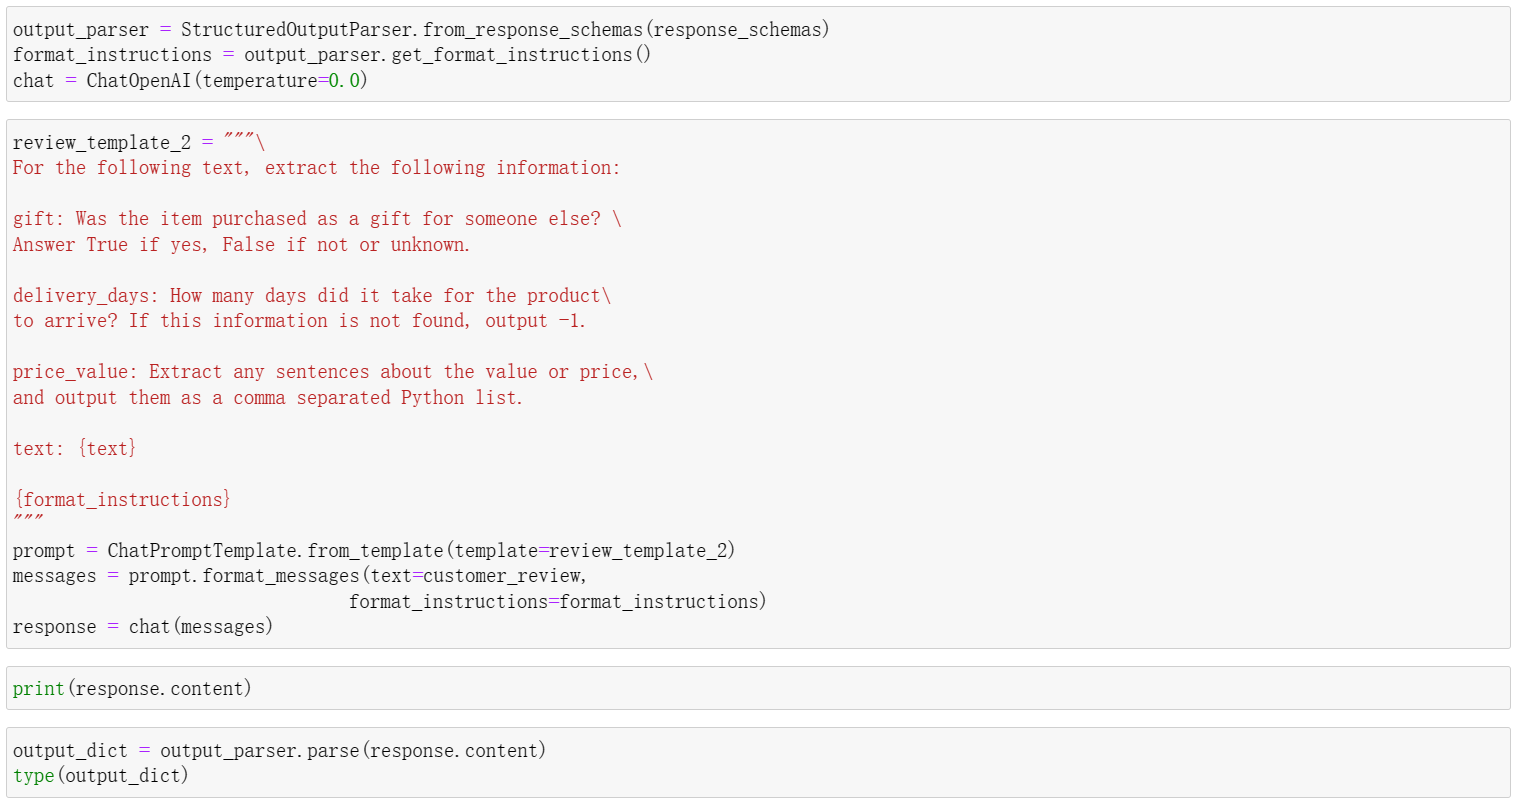This screenshot has width=1514, height=802.
Task: Click the line starting with output_parser = StructuredOutputParser
Action: [421, 30]
